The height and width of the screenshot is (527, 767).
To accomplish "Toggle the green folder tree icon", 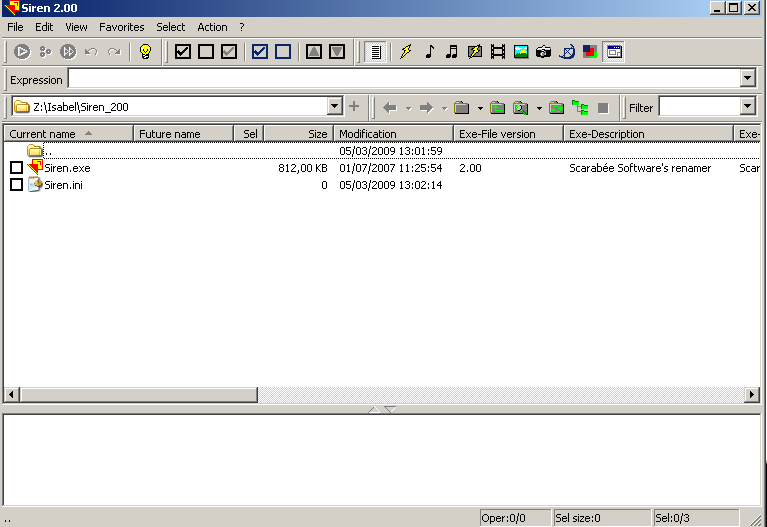I will click(x=580, y=108).
